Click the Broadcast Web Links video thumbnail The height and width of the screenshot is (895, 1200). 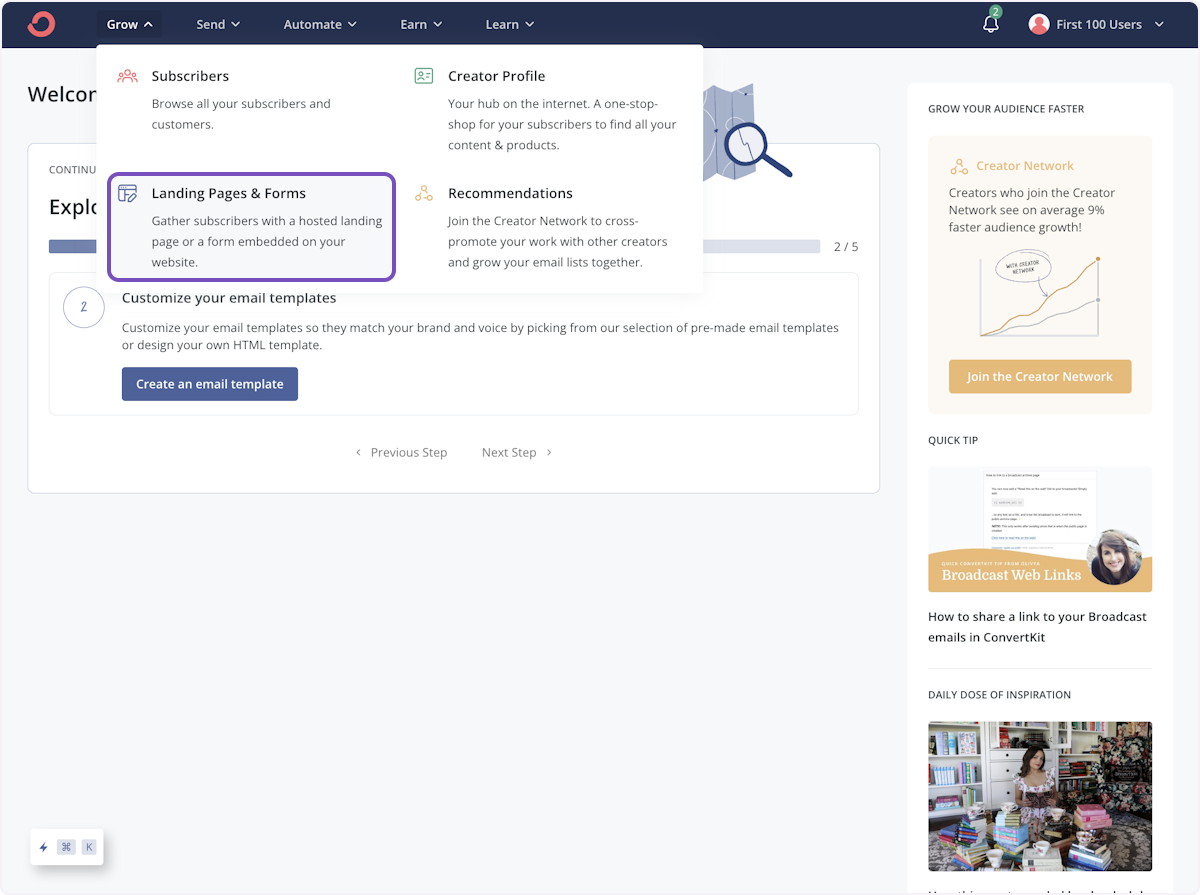click(x=1040, y=528)
